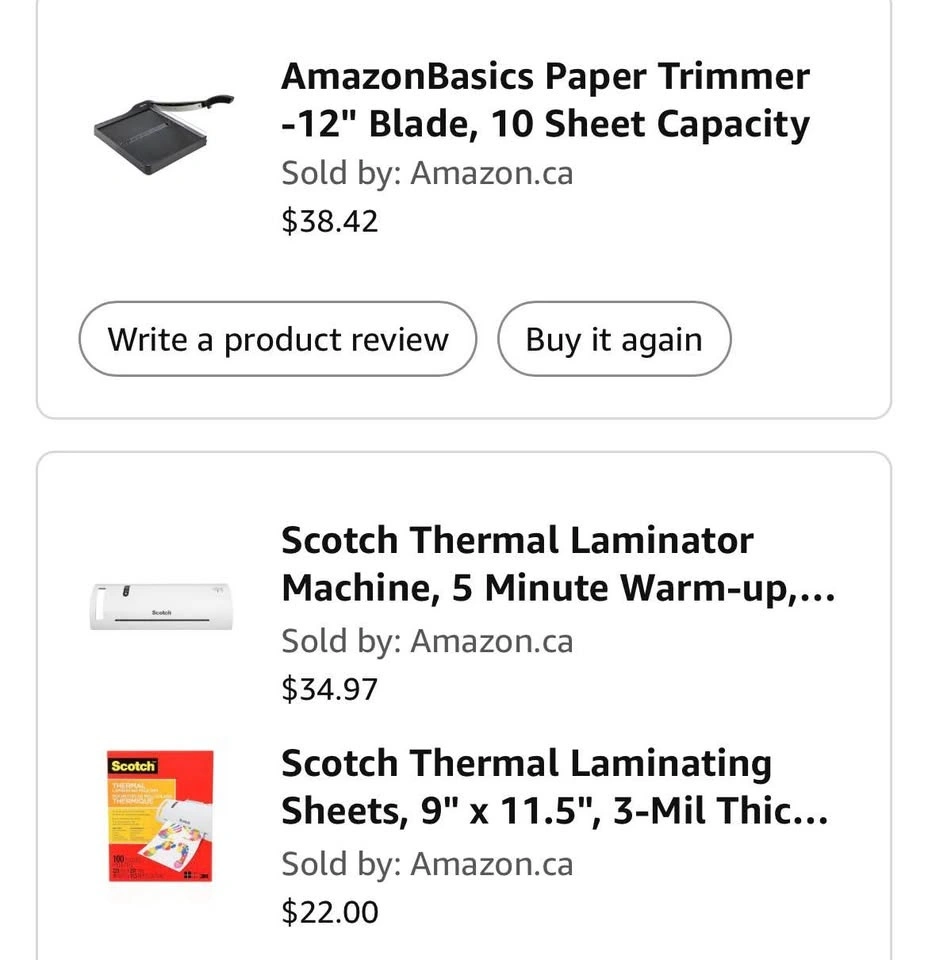Click the Buy it again button

pos(614,340)
